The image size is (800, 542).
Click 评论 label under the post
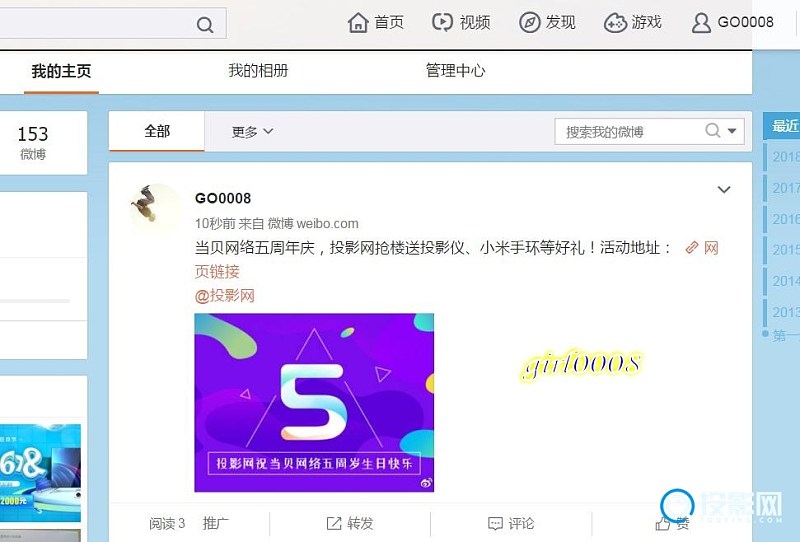[x=521, y=523]
